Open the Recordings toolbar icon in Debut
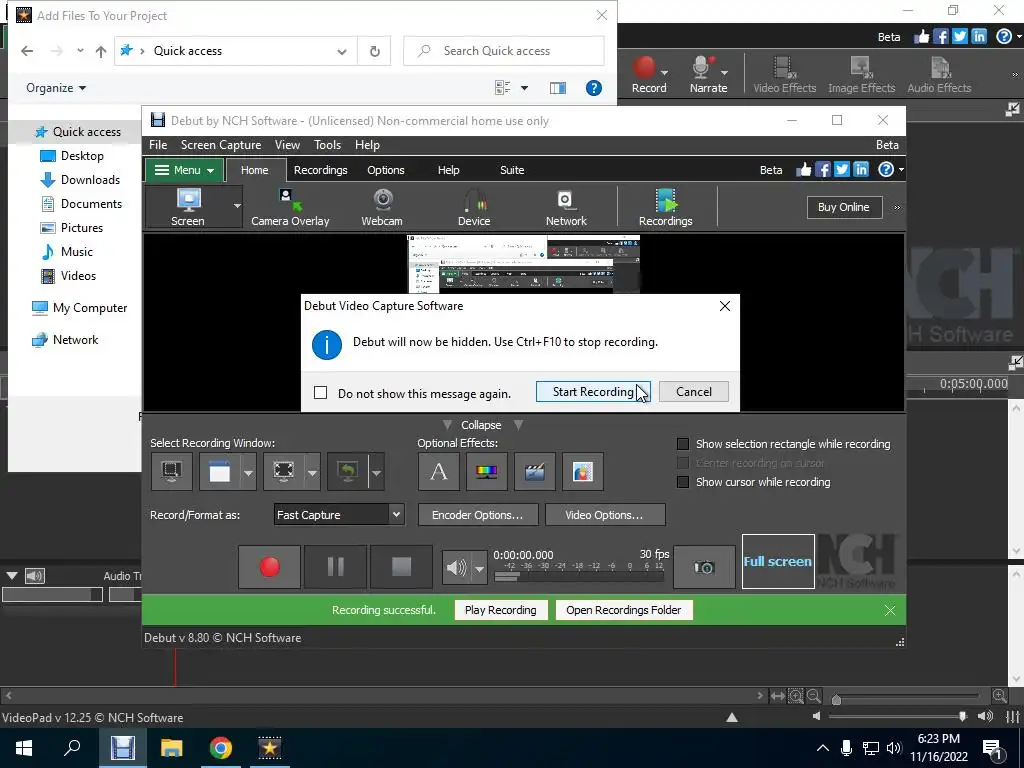Screen dimensions: 1024x768 pos(665,207)
